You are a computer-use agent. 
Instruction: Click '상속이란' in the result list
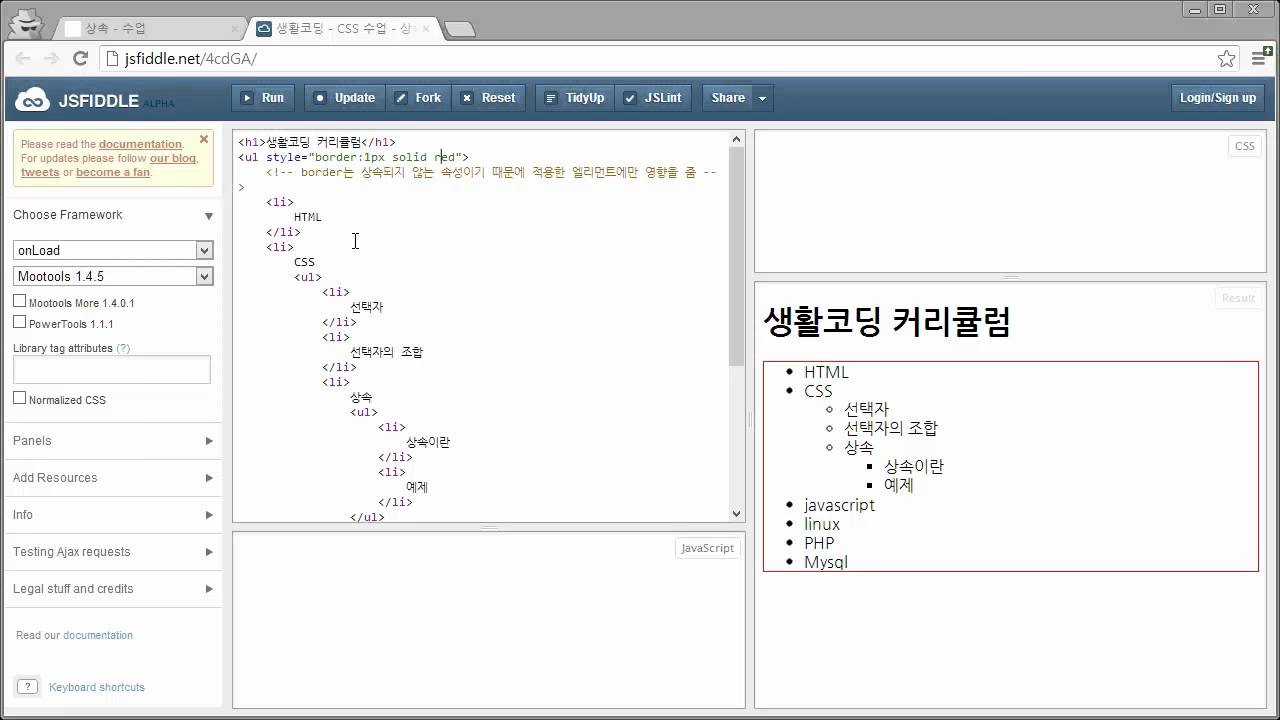914,466
